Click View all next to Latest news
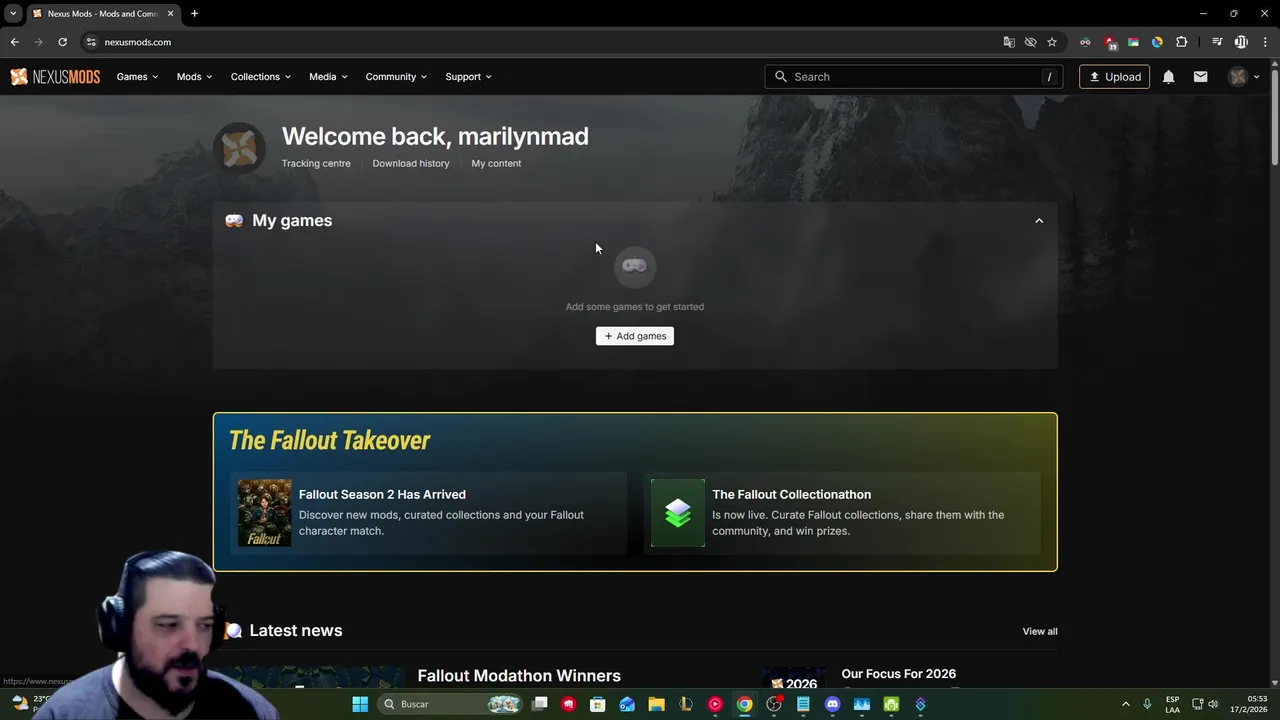Viewport: 1280px width, 720px height. coord(1040,631)
